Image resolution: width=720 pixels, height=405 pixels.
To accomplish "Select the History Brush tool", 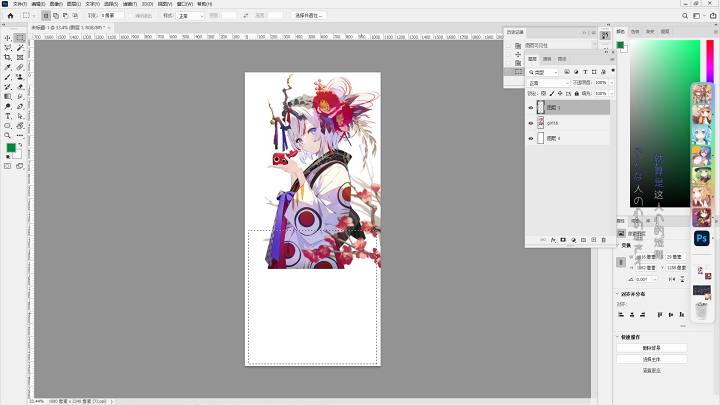I will [x=8, y=87].
